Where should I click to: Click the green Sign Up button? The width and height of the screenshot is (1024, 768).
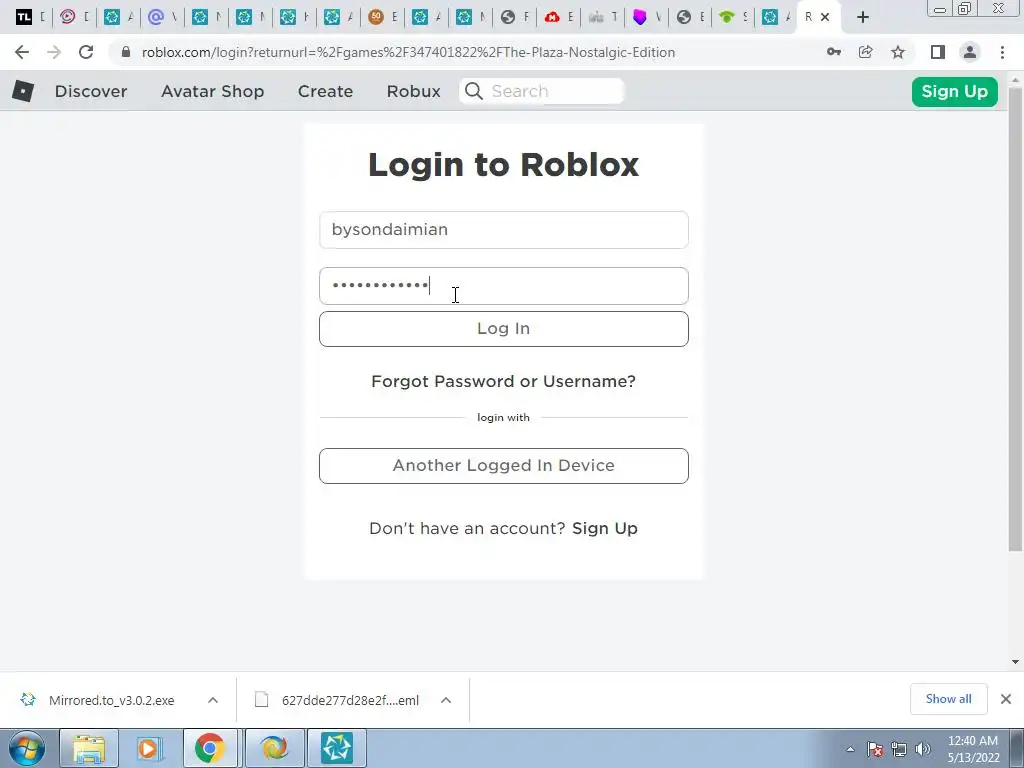(954, 91)
